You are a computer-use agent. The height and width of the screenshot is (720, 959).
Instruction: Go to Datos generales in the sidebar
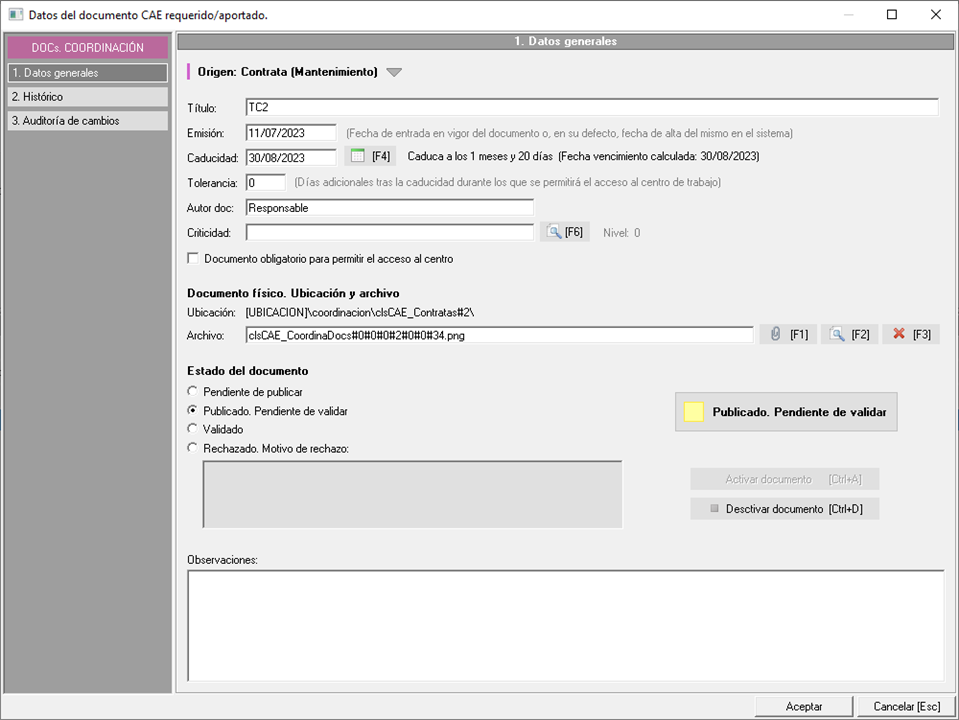pyautogui.click(x=87, y=73)
